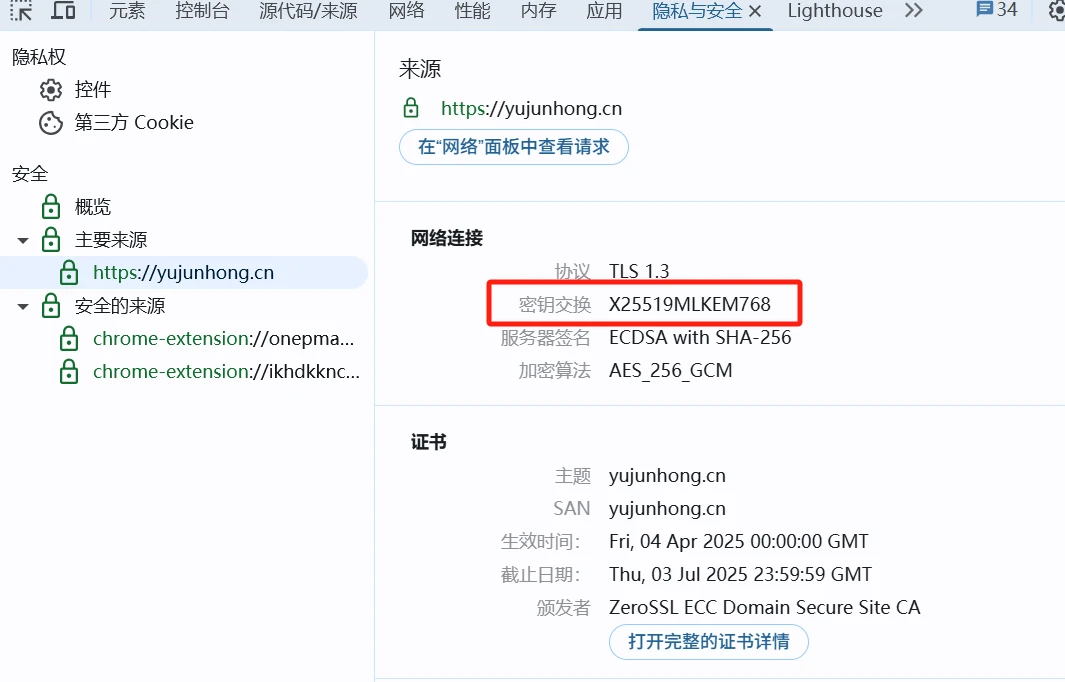
Task: Click the gear icon next to 控件
Action: (50, 90)
